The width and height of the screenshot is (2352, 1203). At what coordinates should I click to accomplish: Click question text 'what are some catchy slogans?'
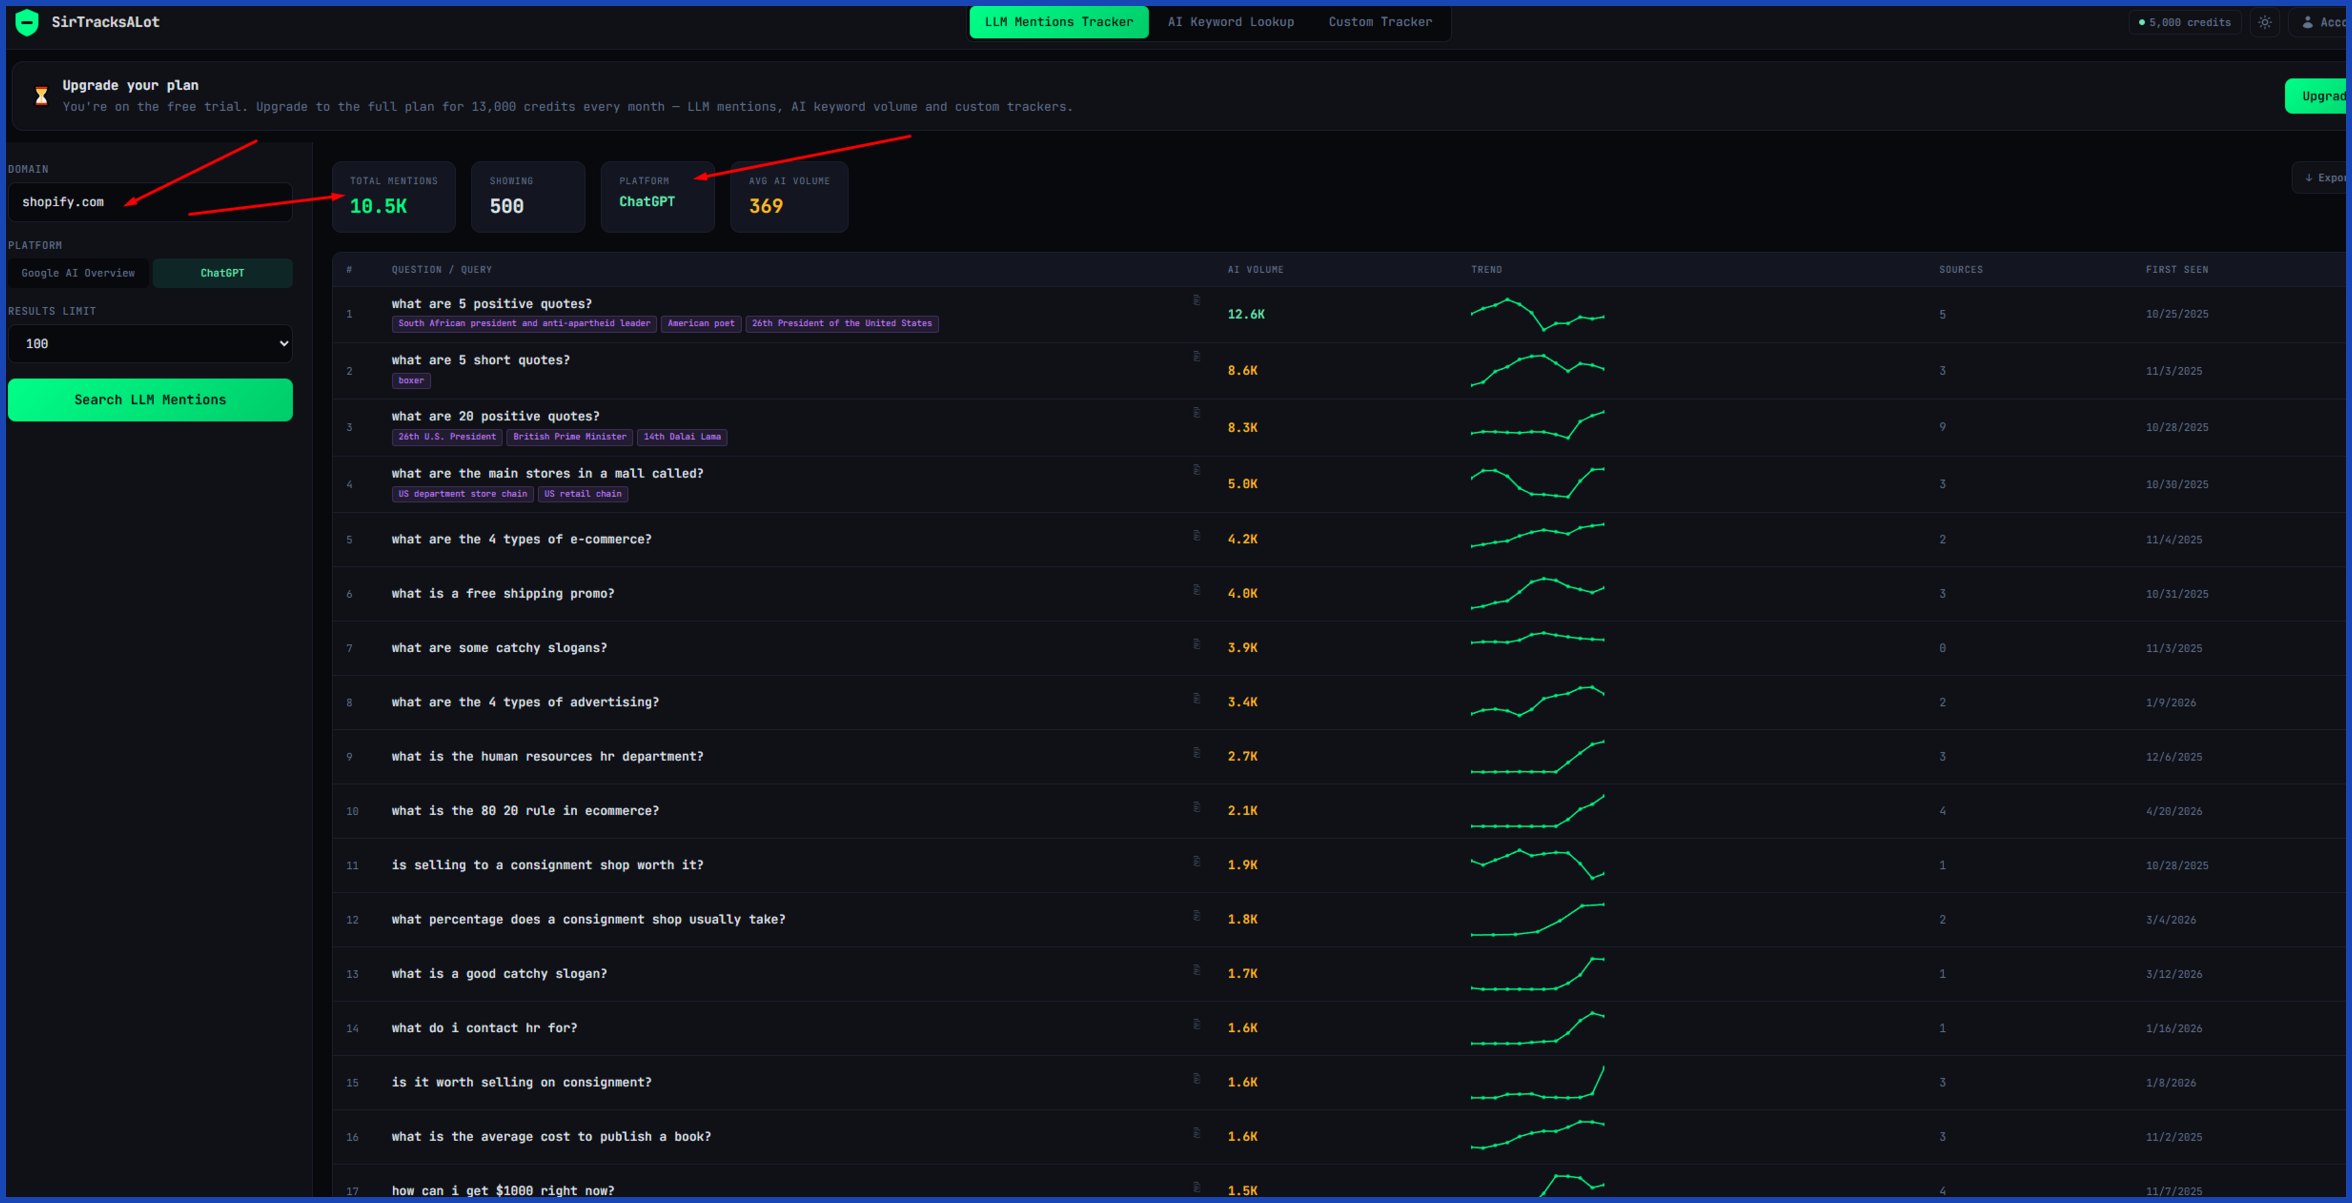pyautogui.click(x=499, y=648)
